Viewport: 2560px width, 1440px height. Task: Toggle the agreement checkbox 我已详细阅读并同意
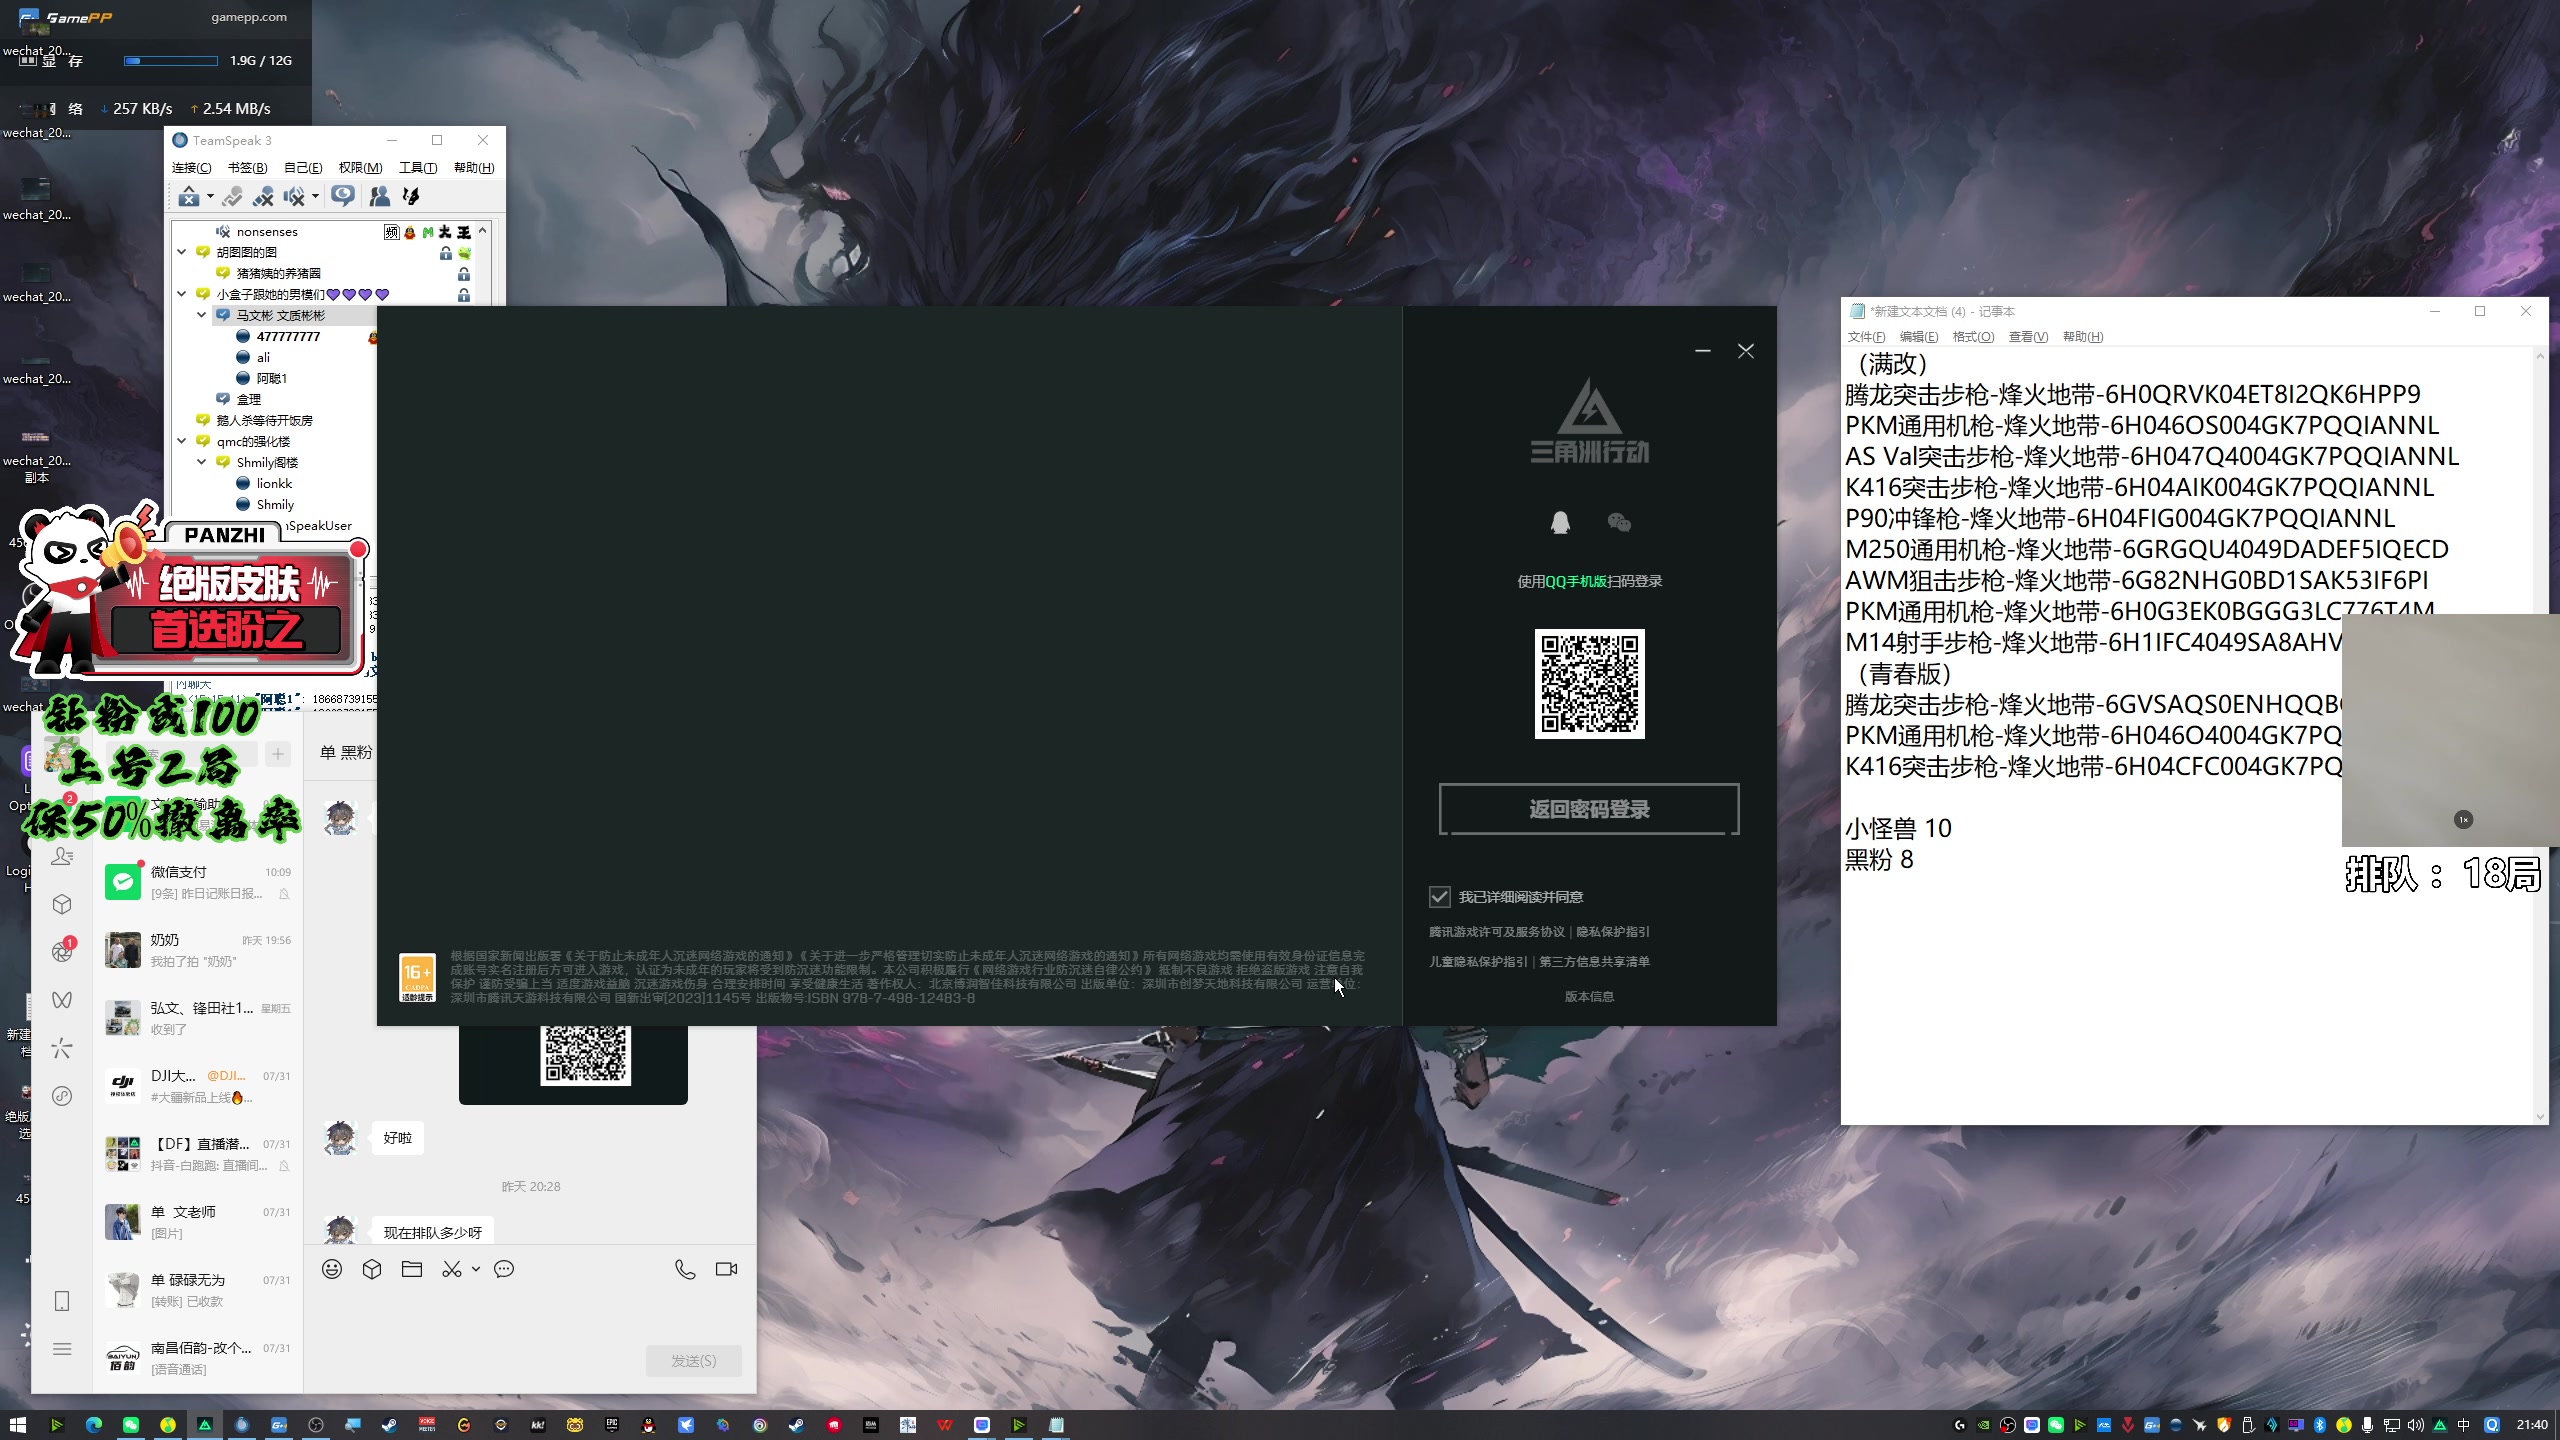point(1439,897)
